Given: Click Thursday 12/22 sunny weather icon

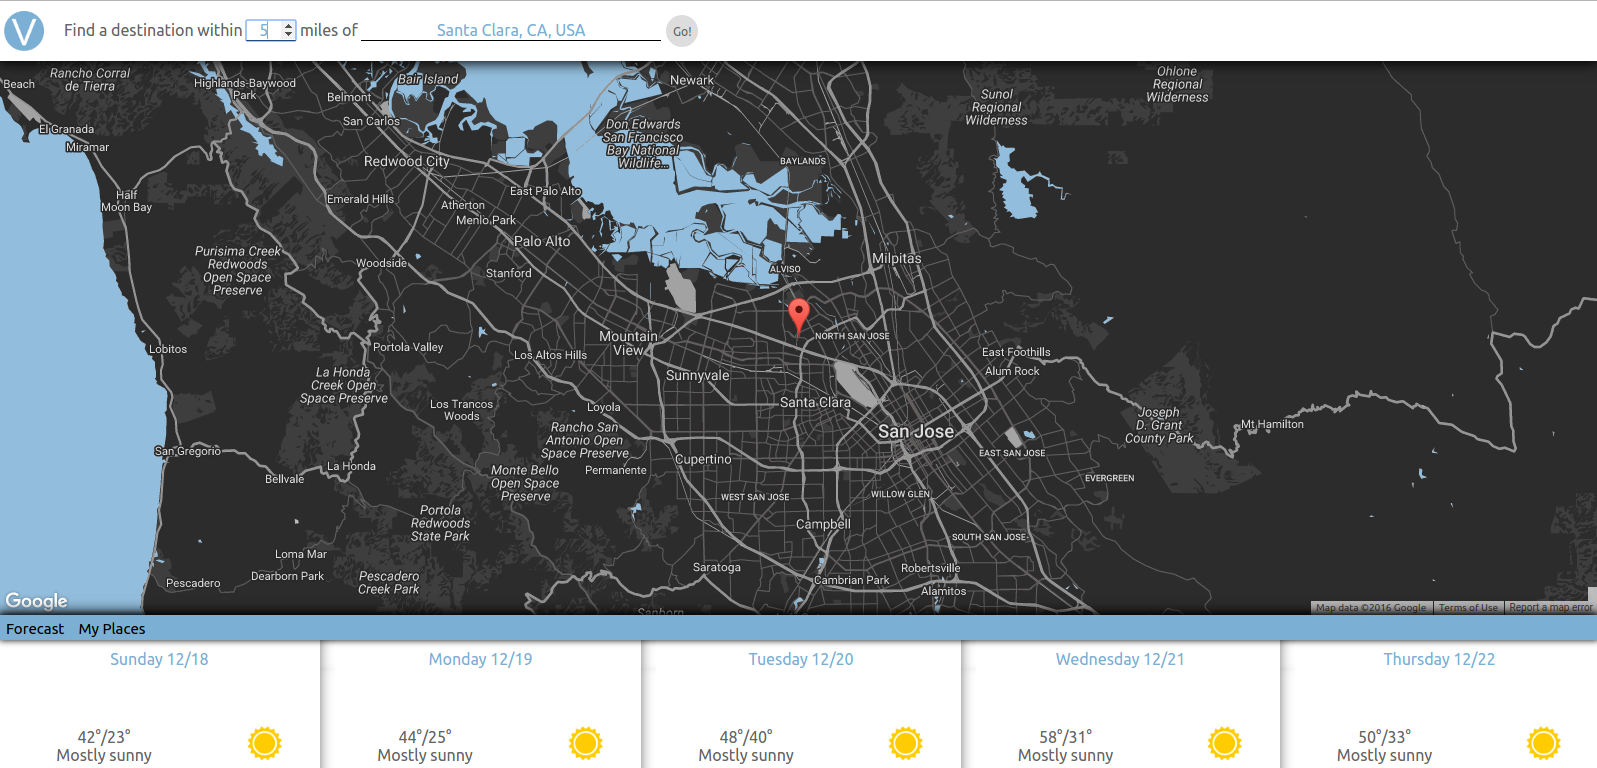Looking at the screenshot, I should click(1544, 743).
